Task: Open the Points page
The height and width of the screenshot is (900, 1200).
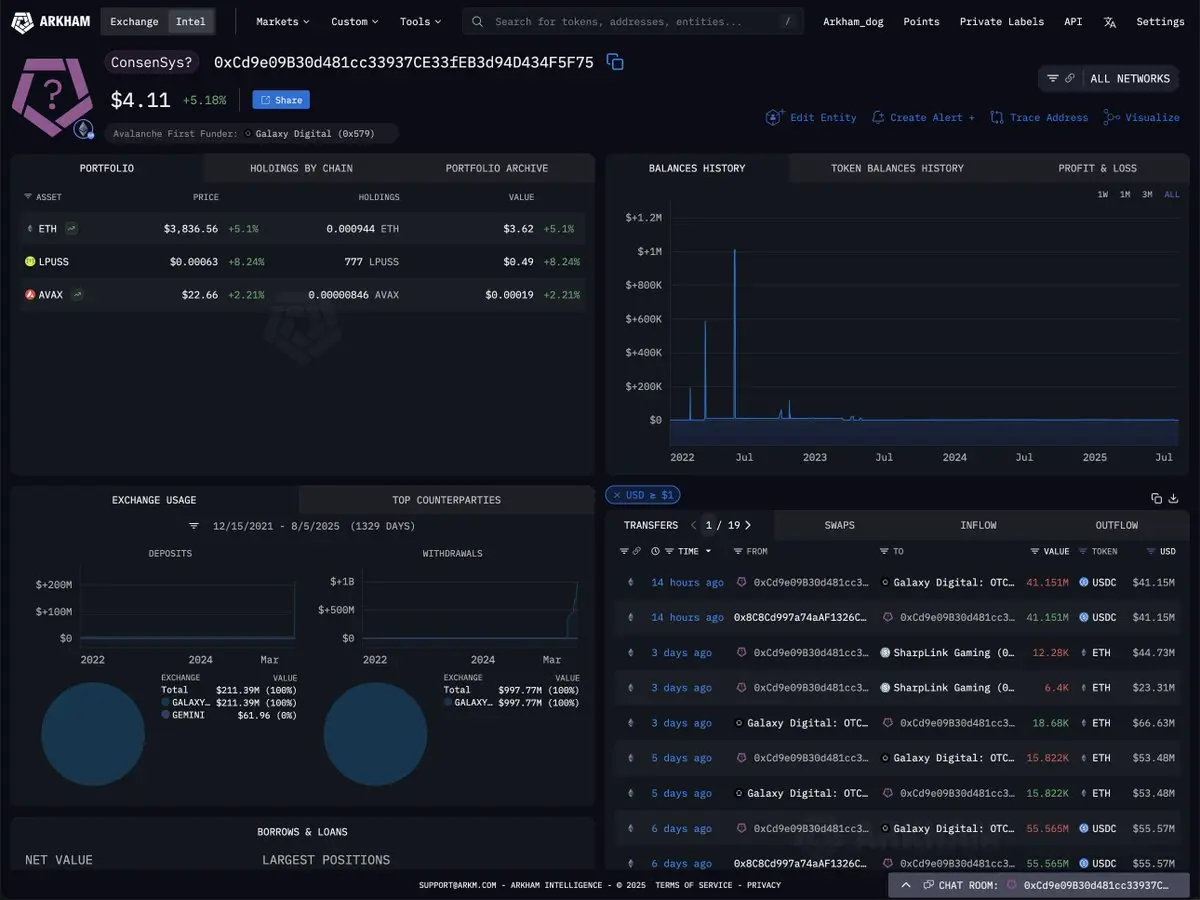Action: pos(921,21)
